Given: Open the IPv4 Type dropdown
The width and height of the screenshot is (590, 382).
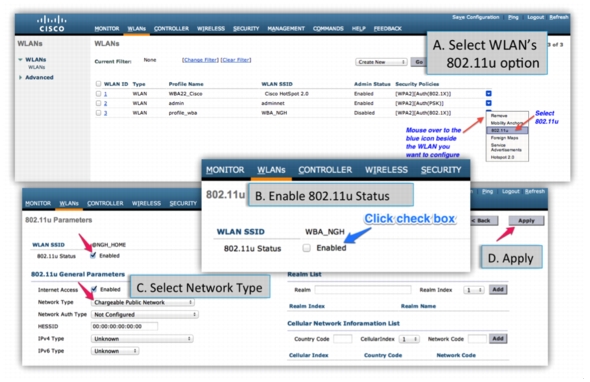Looking at the screenshot, I should tap(142, 339).
